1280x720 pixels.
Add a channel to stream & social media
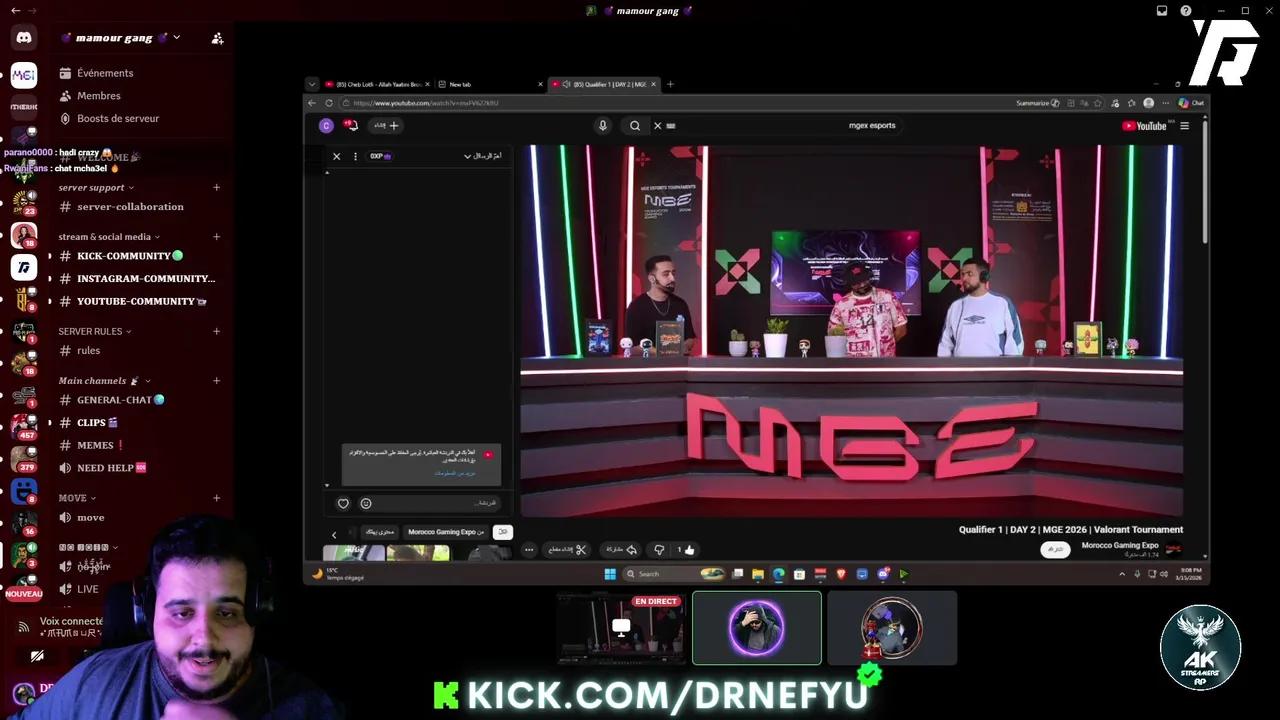tap(217, 237)
